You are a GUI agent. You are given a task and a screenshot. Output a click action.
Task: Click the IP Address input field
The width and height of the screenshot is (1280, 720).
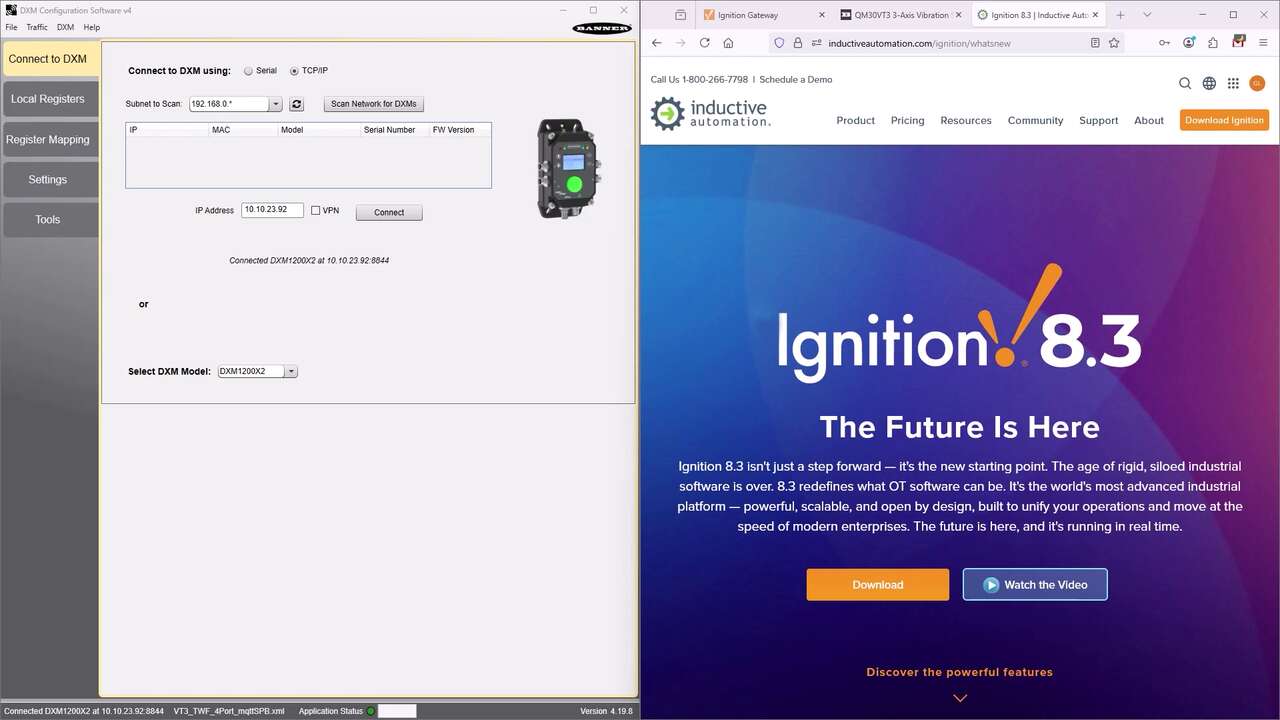(x=271, y=210)
